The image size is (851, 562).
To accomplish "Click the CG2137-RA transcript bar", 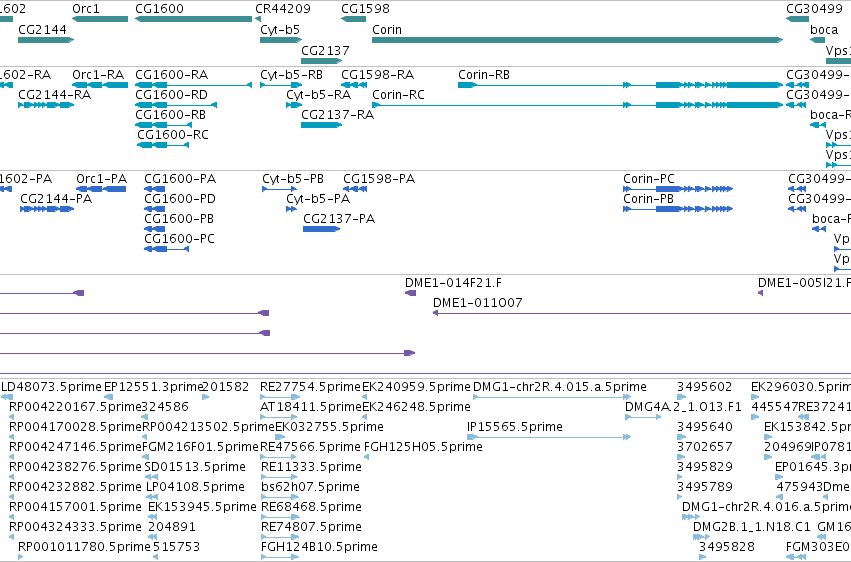I will [321, 125].
